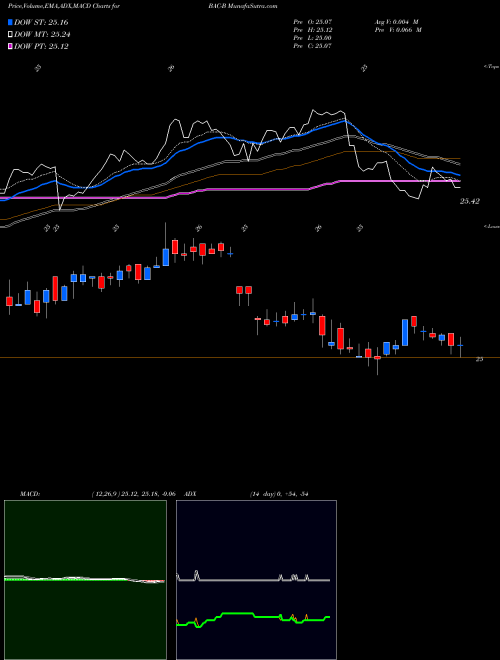
Task: Click the 'Pre H: 25.12' high value
Action: (x=312, y=30)
